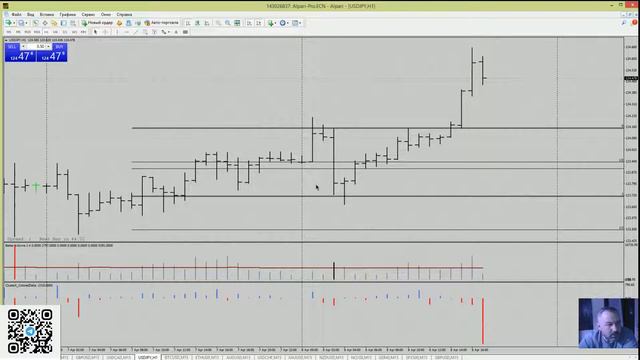This screenshot has width=640, height=360.
Task: Select the Fibonacci Retracement tool
Action: (154, 32)
